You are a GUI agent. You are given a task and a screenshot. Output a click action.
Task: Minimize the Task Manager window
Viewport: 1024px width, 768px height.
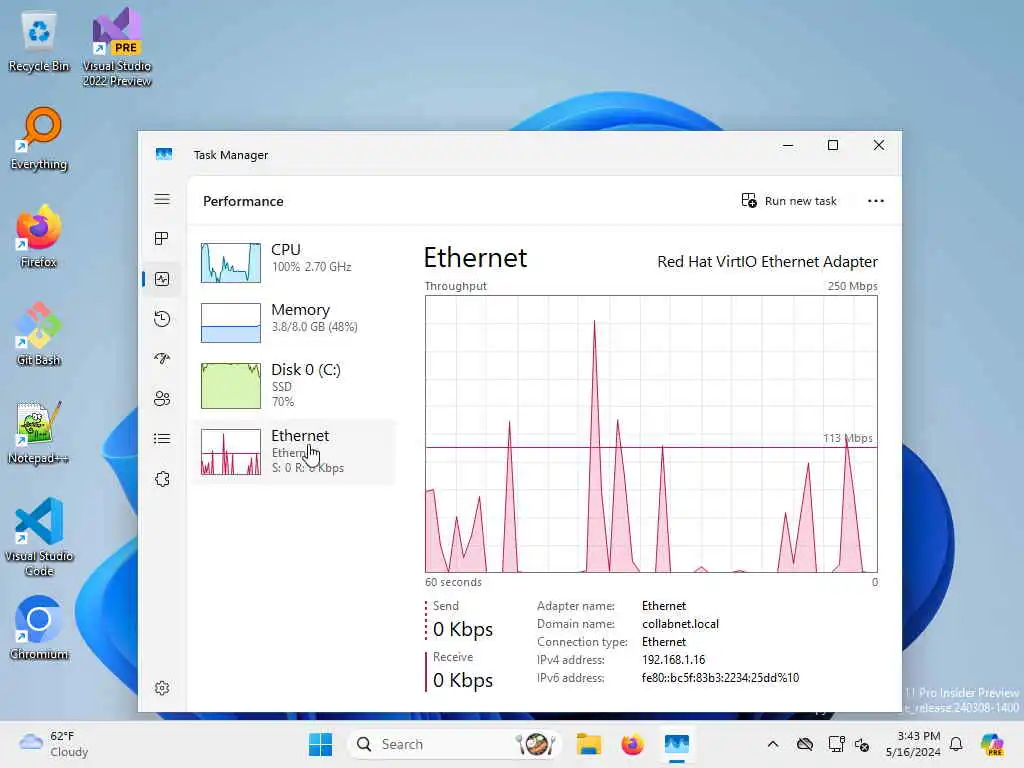(x=788, y=146)
